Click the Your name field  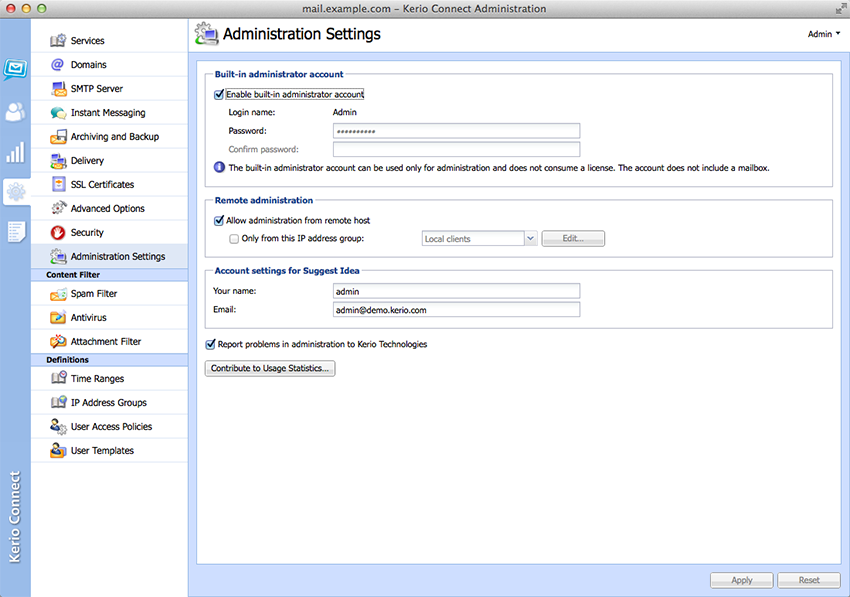point(456,291)
